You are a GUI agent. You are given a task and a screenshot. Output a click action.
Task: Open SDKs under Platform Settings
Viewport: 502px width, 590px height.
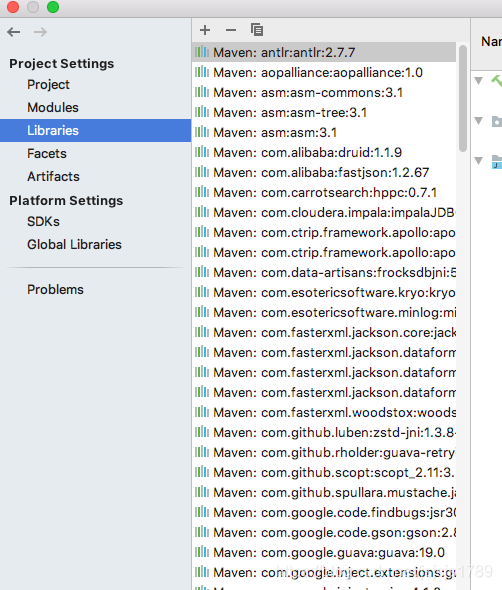43,222
